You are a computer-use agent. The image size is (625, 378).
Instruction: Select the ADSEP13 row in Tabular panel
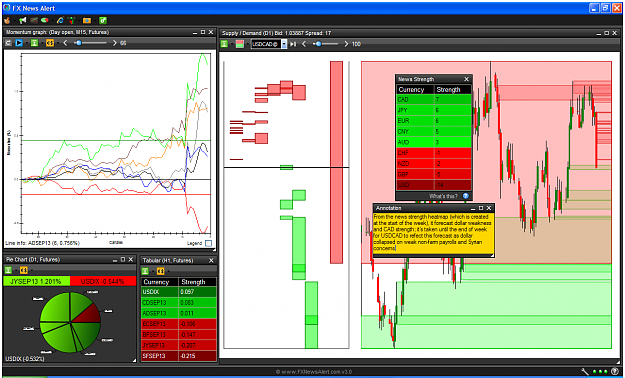(x=179, y=313)
